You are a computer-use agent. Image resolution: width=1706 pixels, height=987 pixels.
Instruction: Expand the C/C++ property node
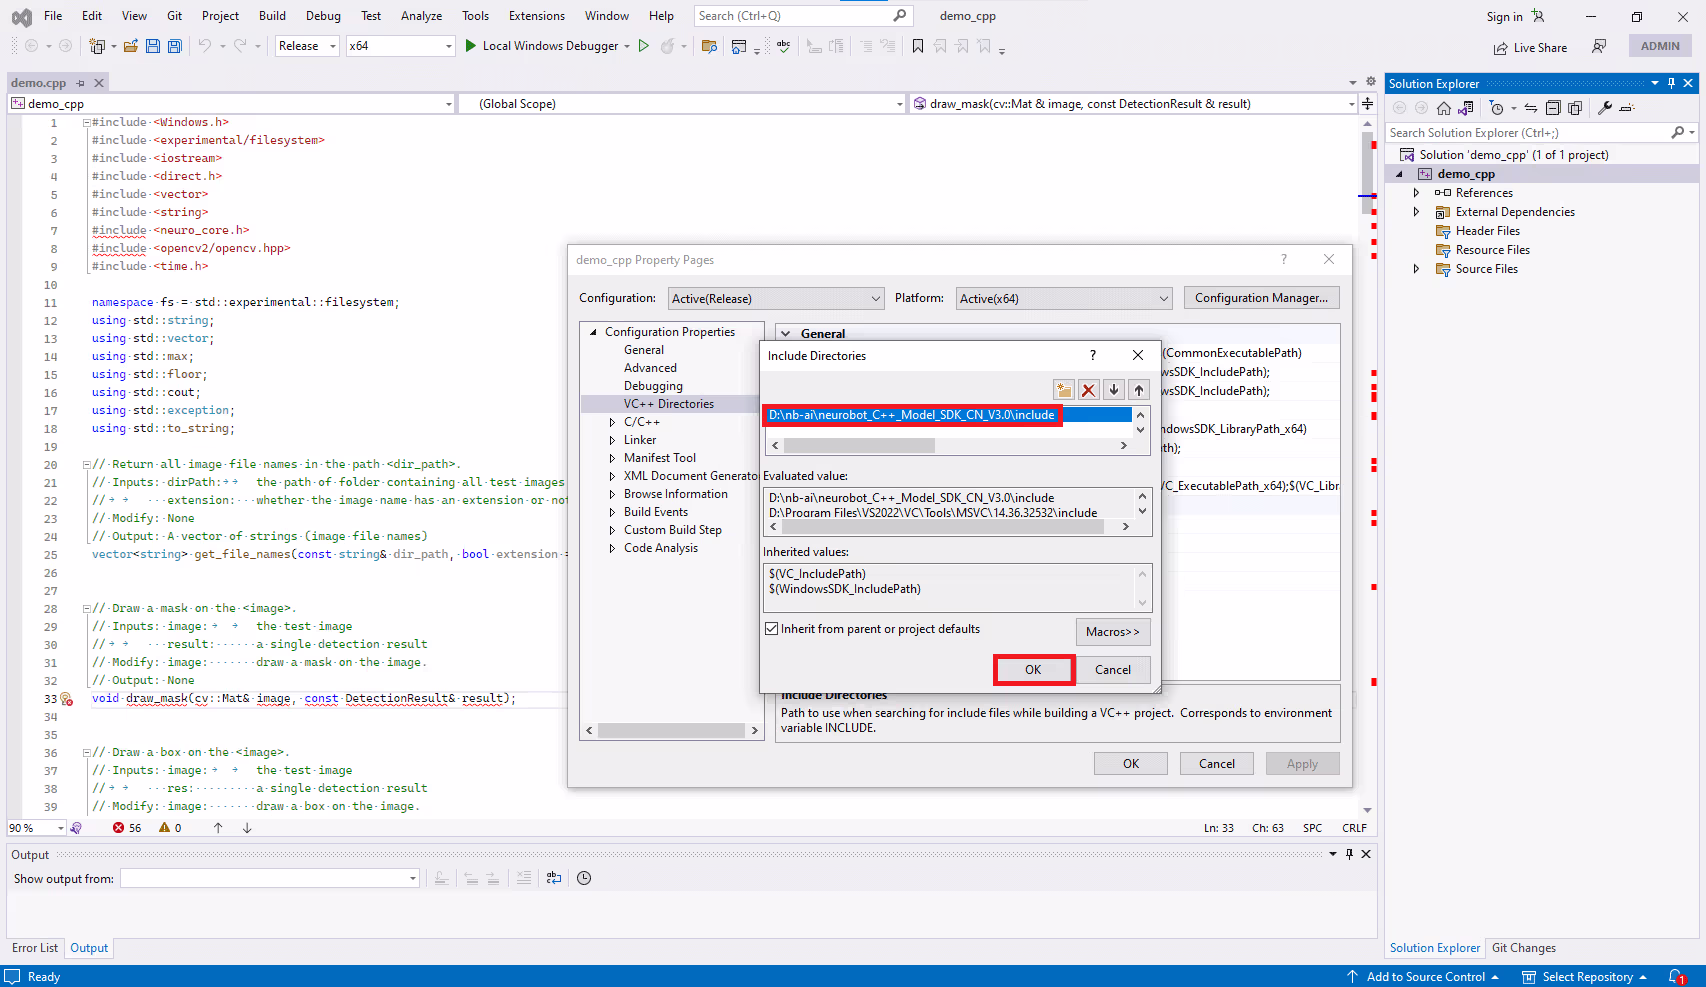tap(612, 422)
